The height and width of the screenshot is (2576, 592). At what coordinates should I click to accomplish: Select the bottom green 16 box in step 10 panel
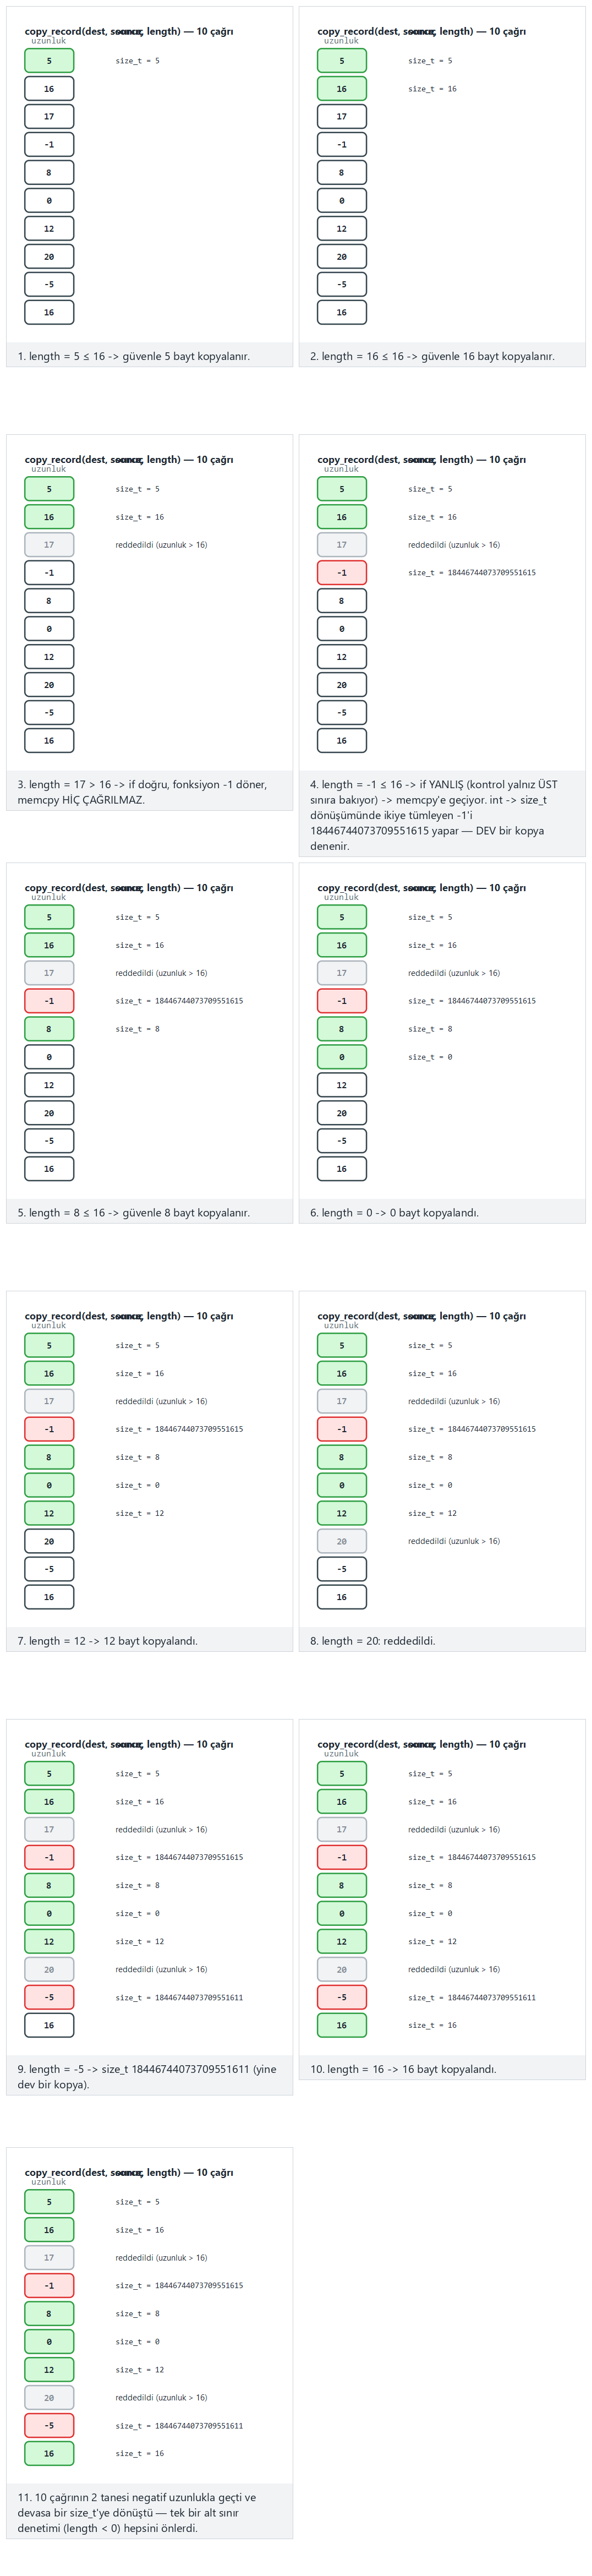342,2025
